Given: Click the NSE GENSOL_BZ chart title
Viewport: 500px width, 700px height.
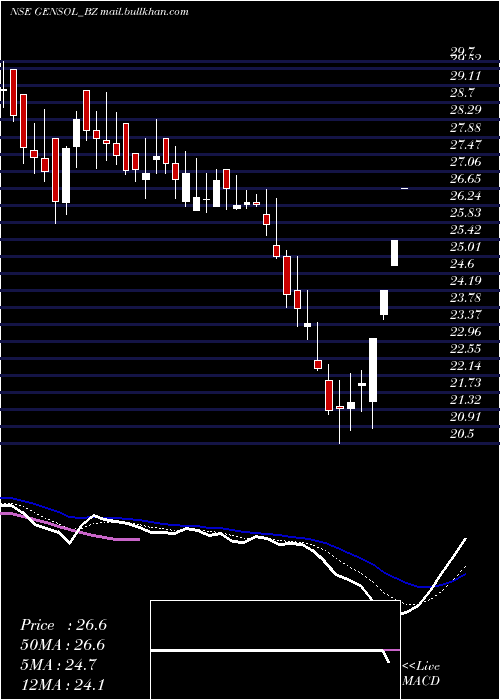Looking at the screenshot, I should point(99,12).
